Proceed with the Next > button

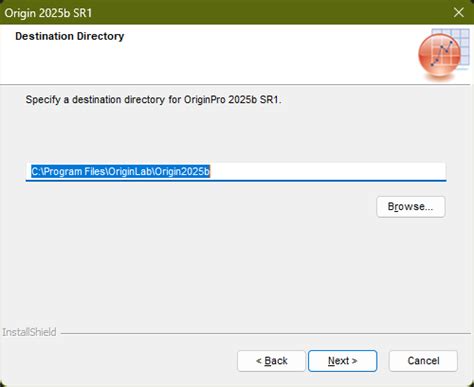(343, 361)
